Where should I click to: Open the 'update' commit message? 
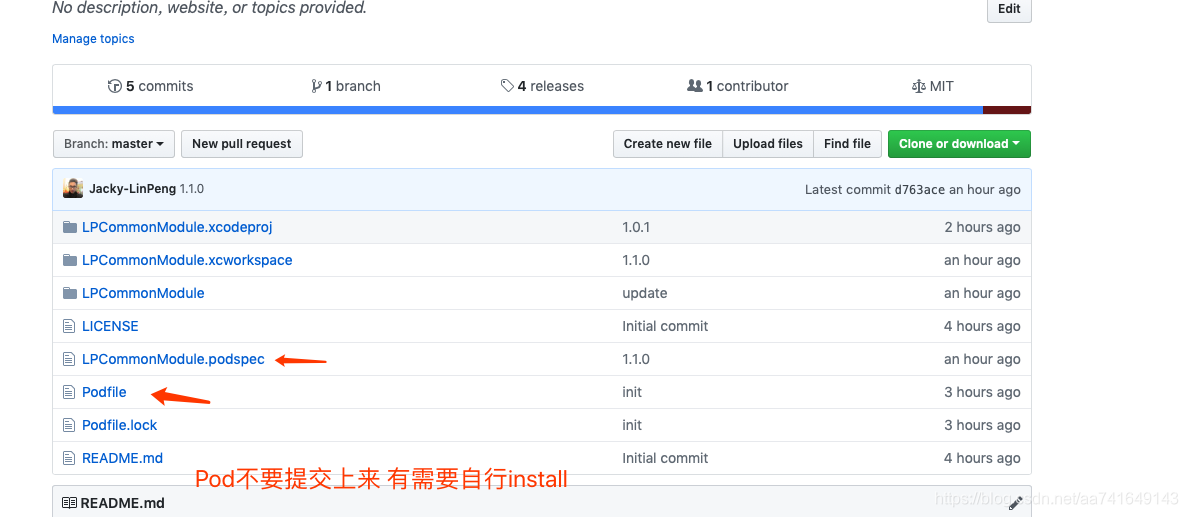(645, 293)
